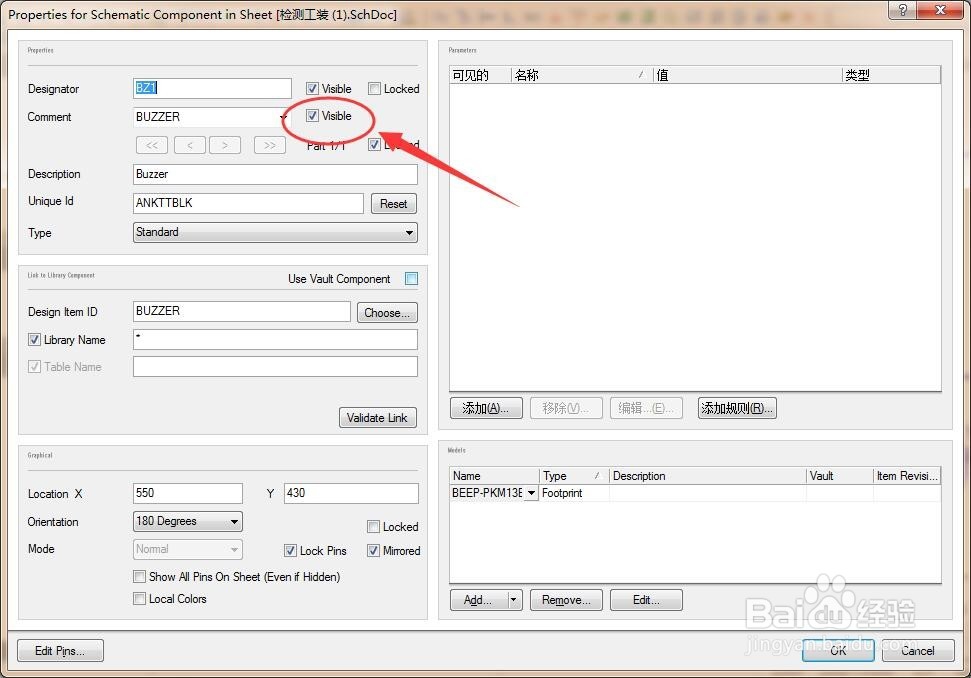Focus the Designator BZ1 field

click(x=212, y=88)
